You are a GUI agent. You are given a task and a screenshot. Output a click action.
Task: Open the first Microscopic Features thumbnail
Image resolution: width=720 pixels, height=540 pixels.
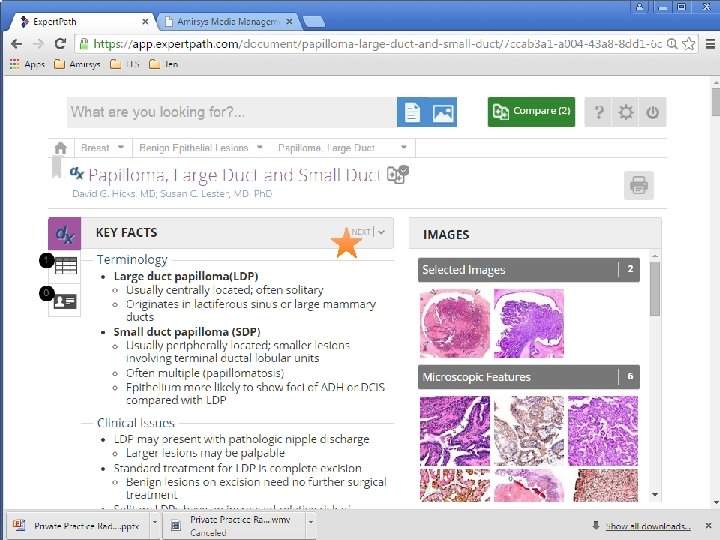coord(455,431)
